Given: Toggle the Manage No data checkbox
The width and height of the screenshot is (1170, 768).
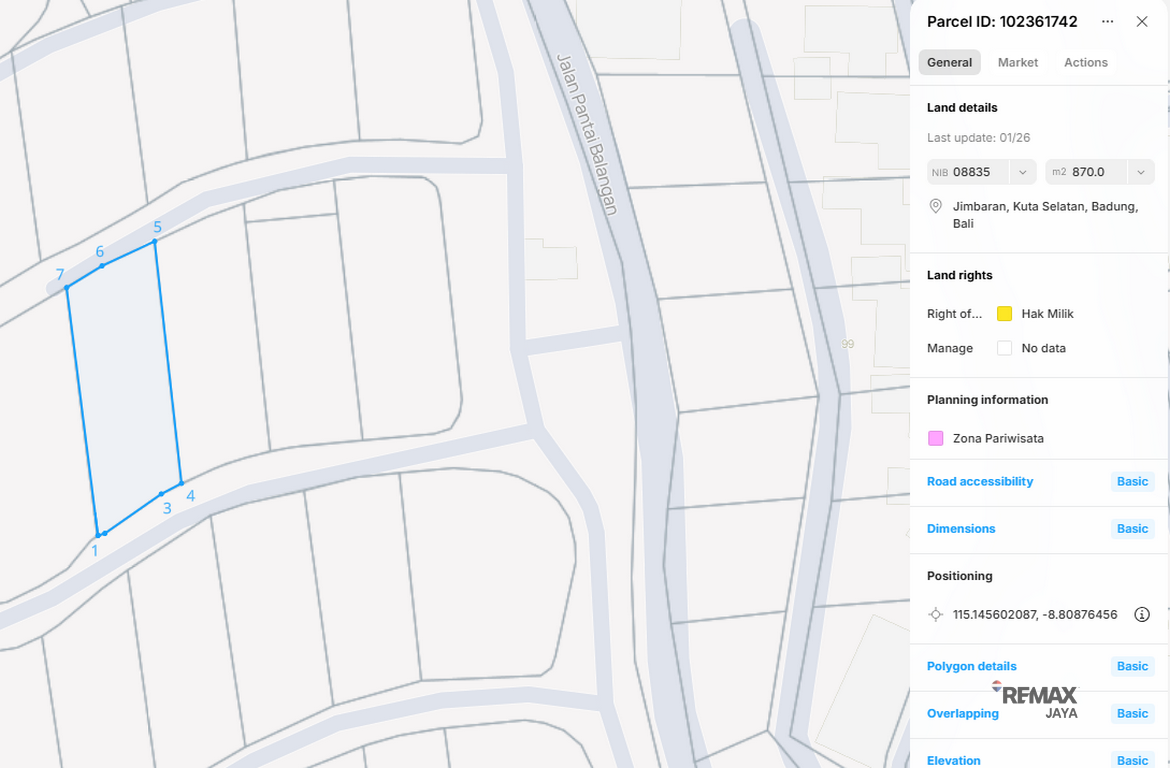Looking at the screenshot, I should (1004, 348).
